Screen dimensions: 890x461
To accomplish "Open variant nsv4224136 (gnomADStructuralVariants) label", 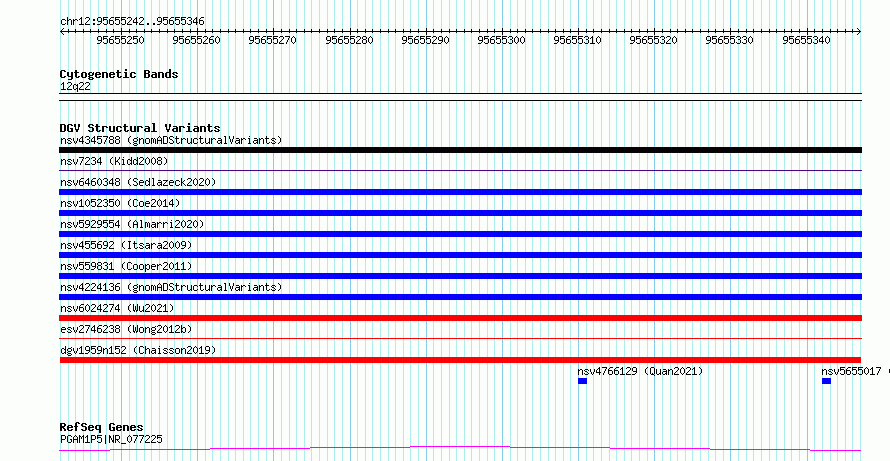I will [x=171, y=287].
